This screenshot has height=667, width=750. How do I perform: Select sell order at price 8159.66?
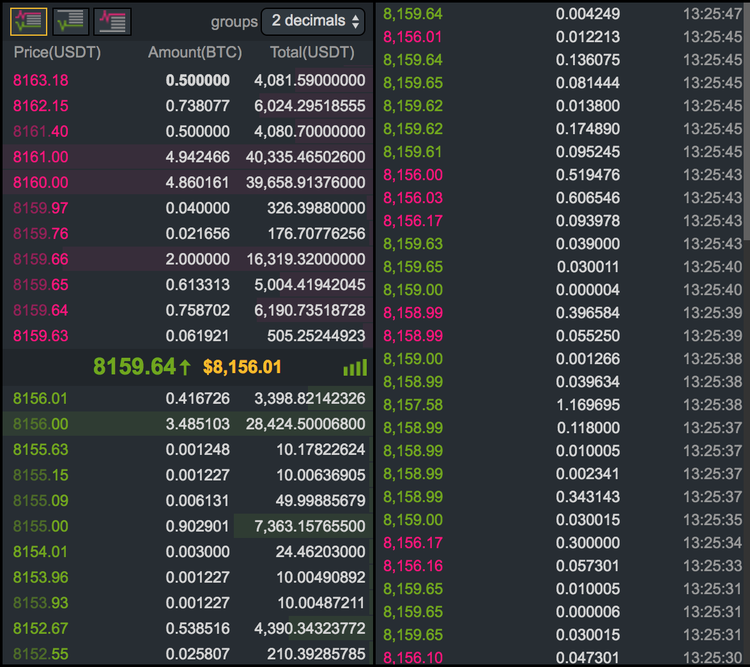[188, 259]
